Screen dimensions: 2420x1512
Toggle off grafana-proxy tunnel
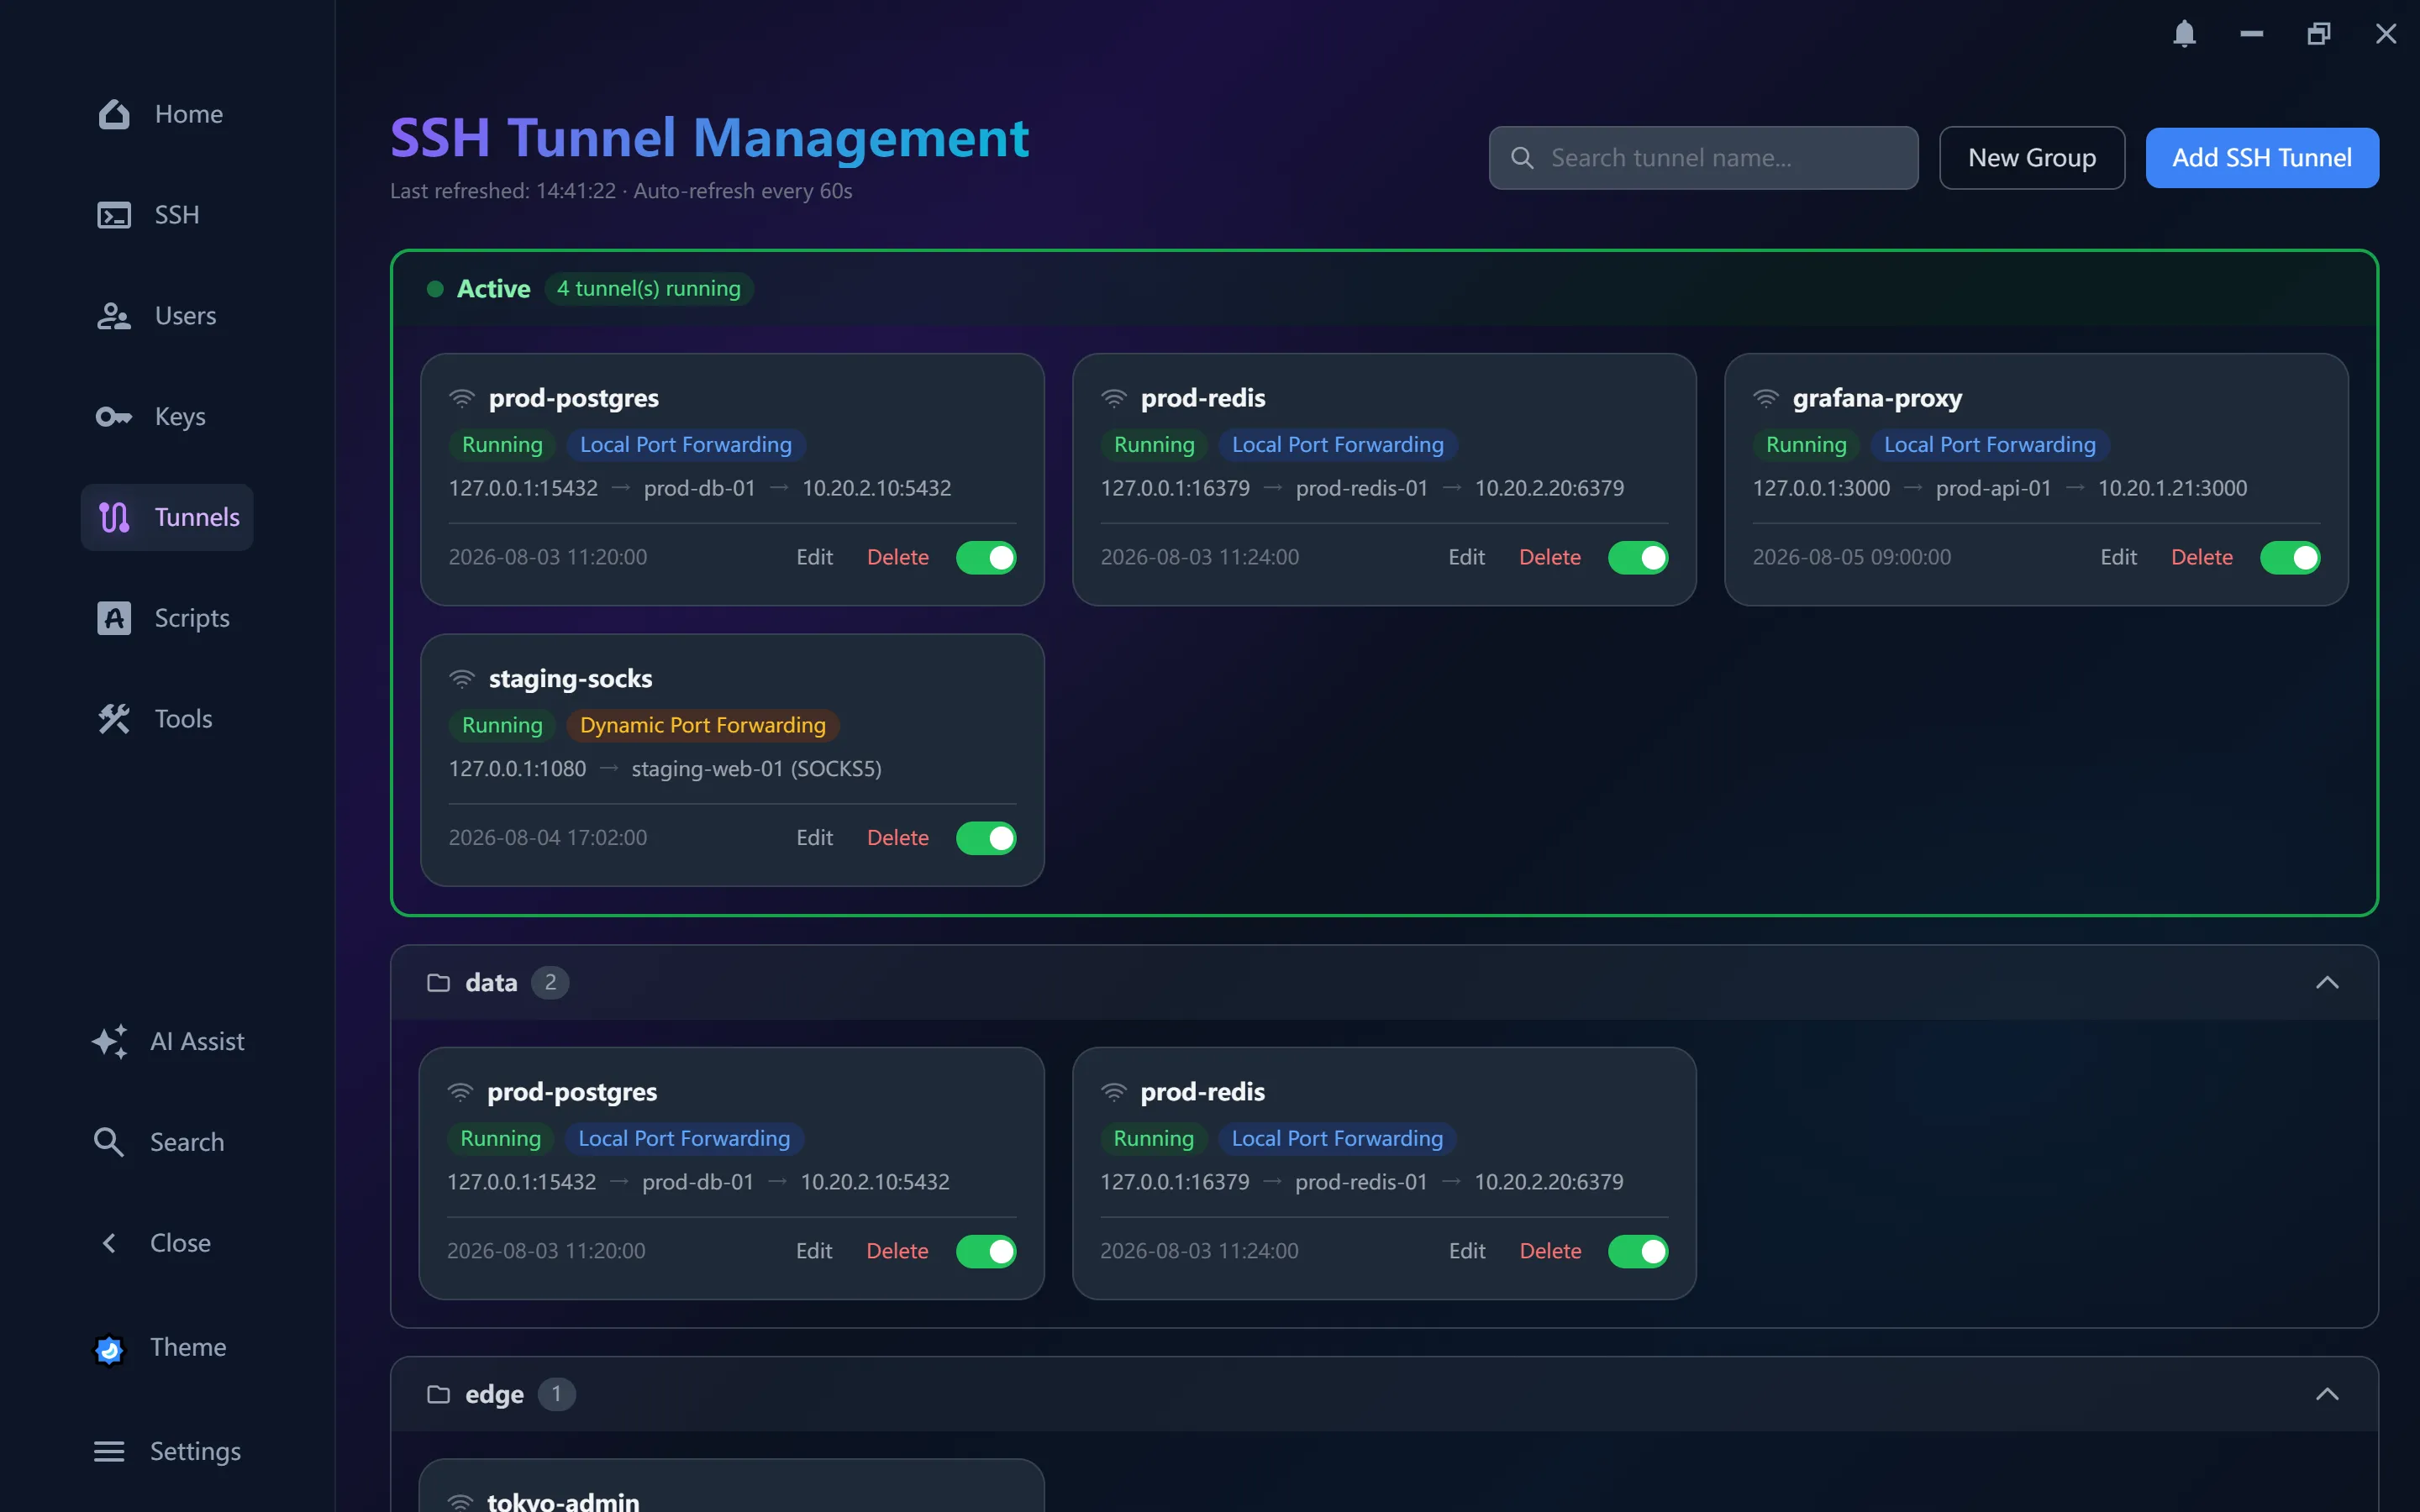point(2290,557)
